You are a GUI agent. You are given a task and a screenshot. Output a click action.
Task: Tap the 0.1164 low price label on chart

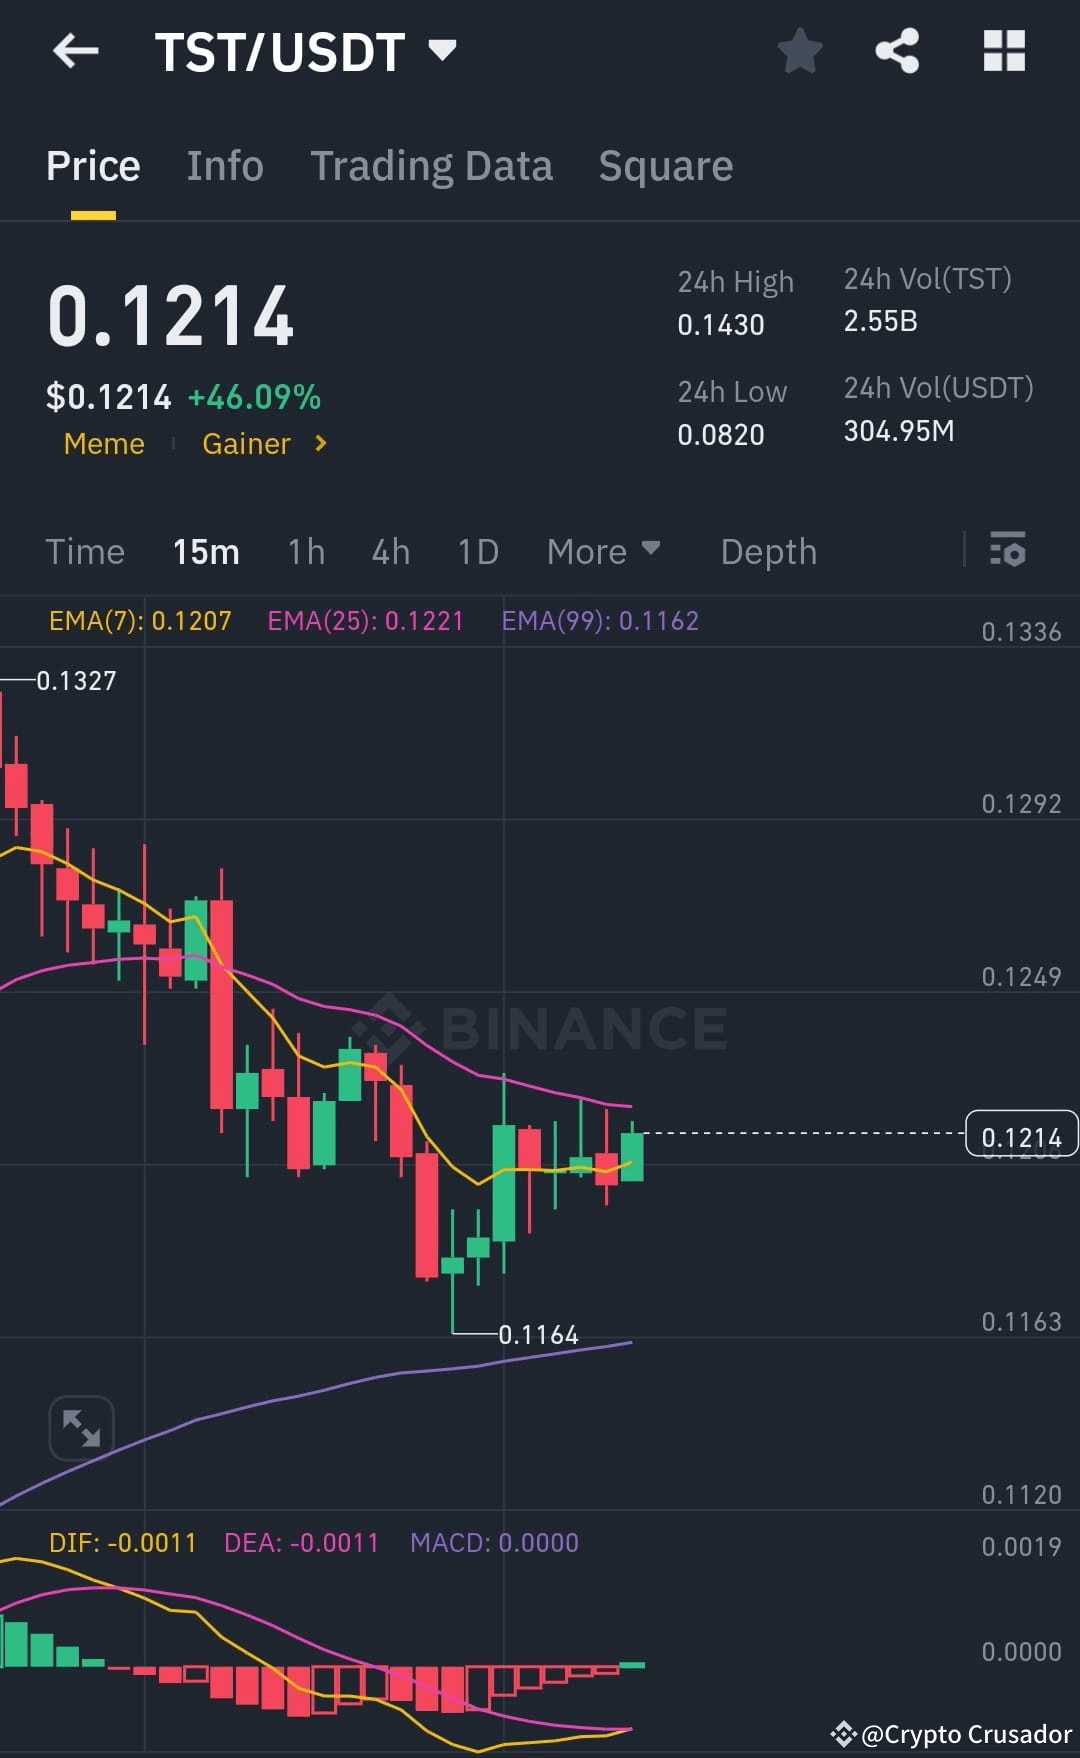[538, 1334]
